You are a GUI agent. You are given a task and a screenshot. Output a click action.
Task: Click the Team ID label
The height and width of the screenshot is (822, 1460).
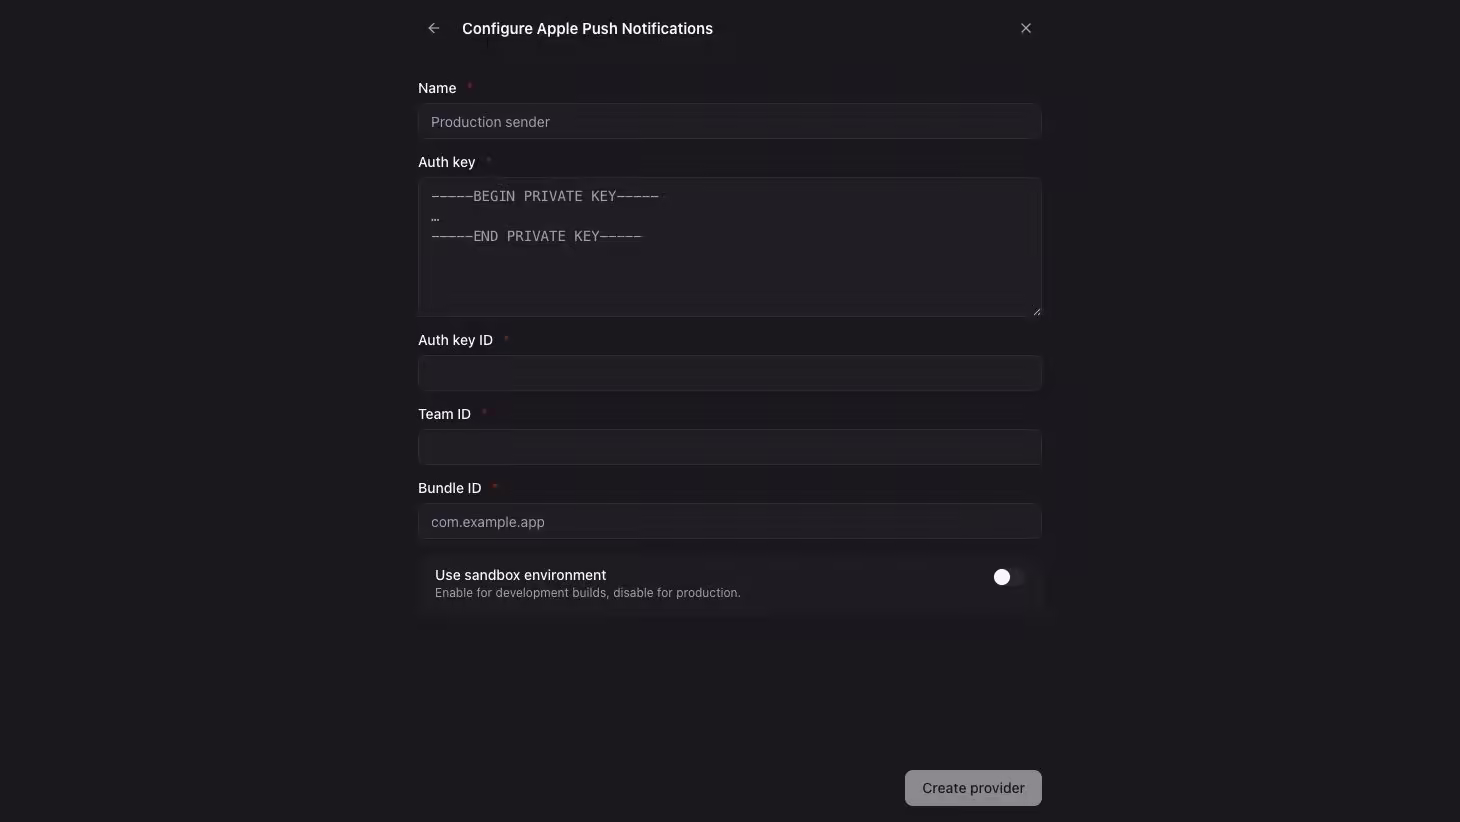tap(444, 414)
